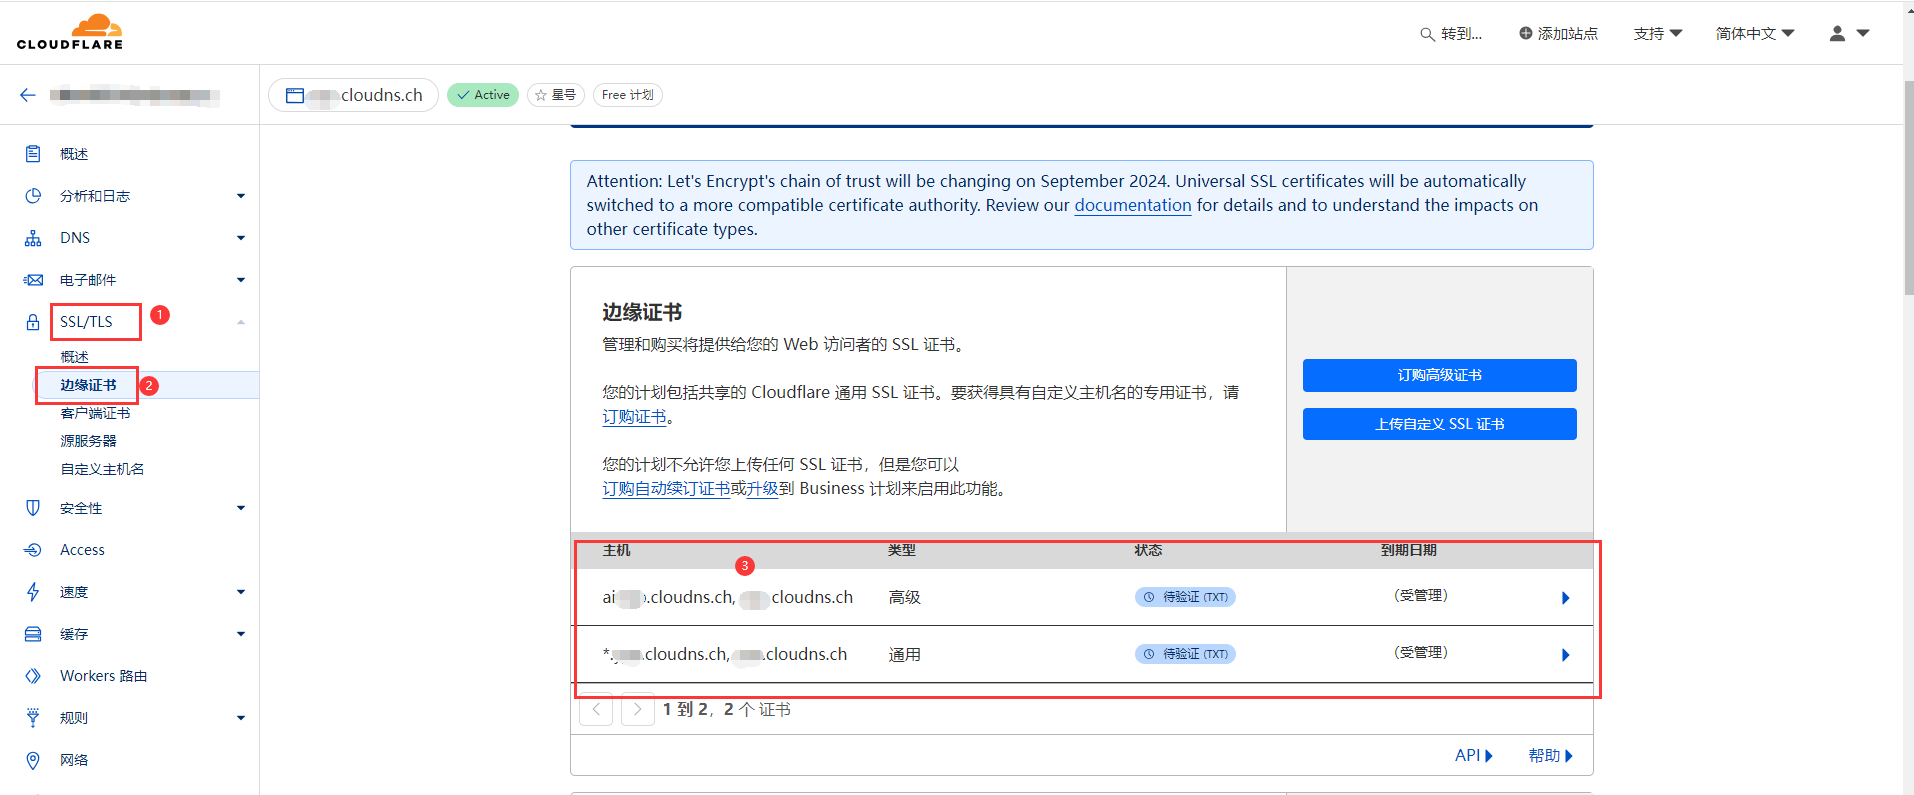Expand the 速度 section
The image size is (1914, 795).
click(x=241, y=592)
